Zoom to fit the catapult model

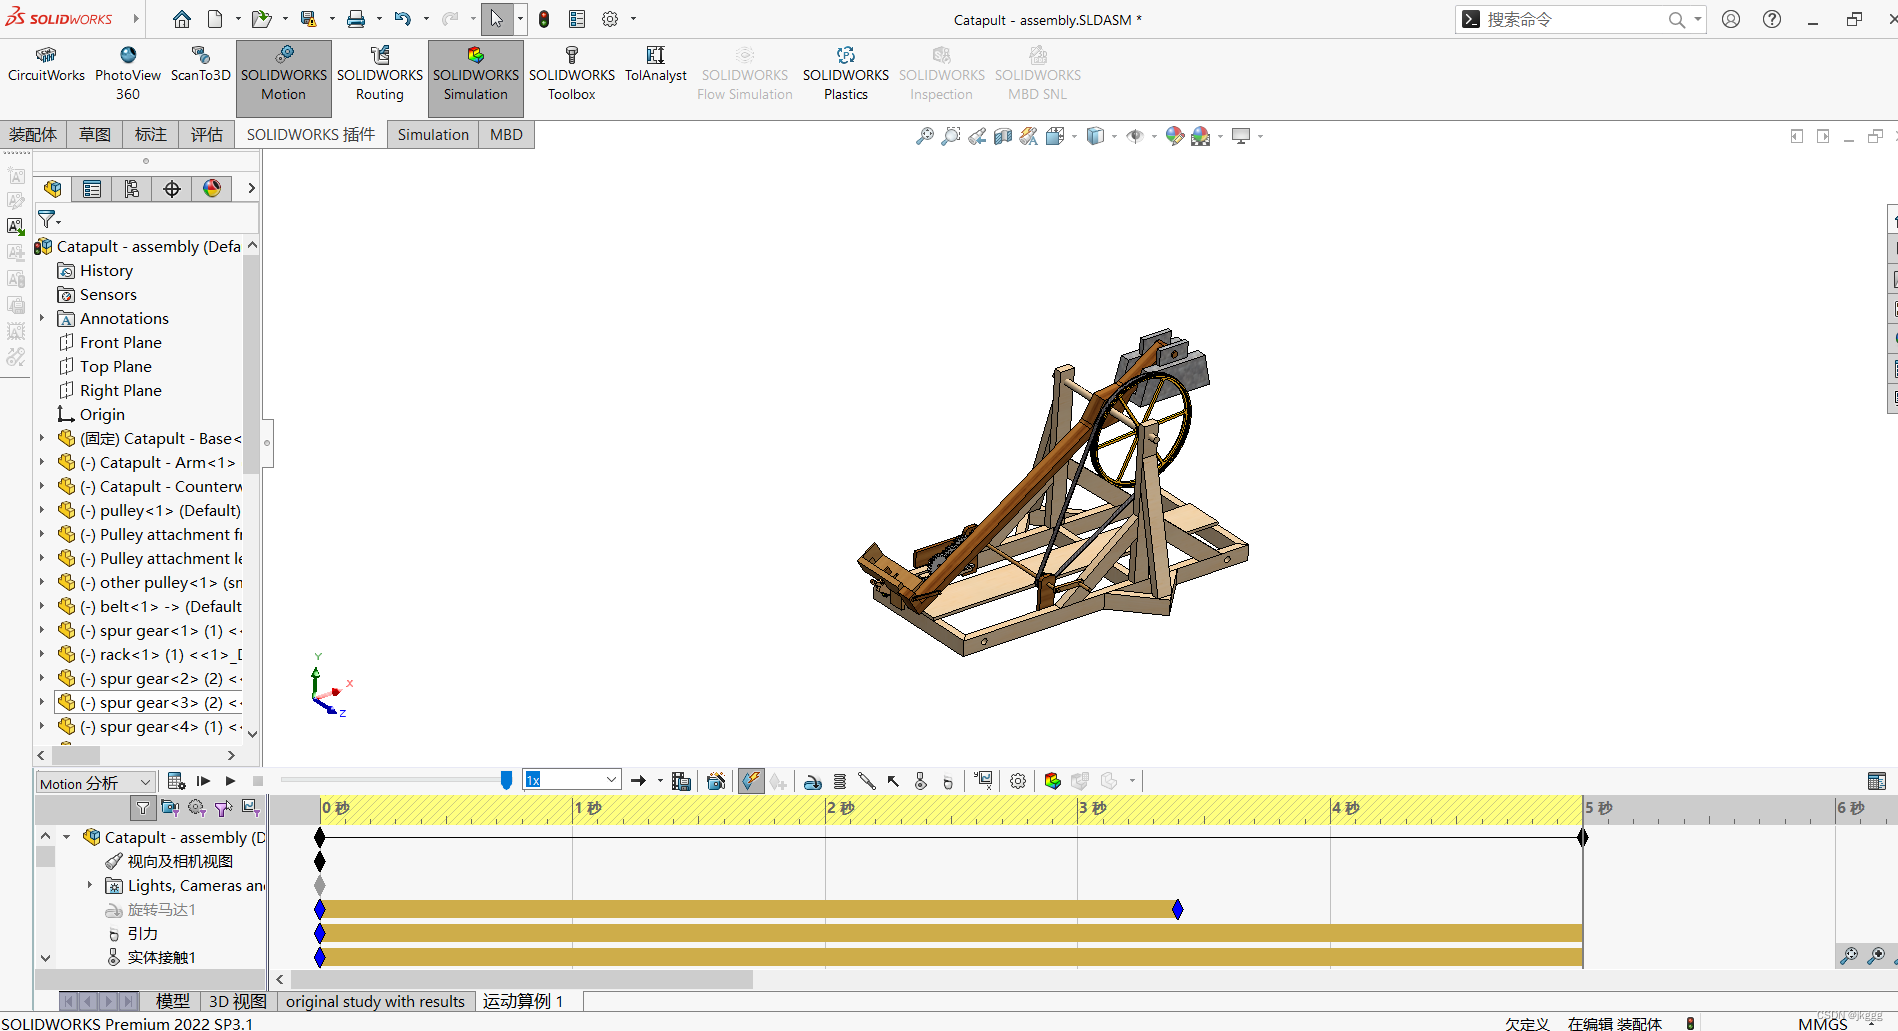(x=923, y=136)
